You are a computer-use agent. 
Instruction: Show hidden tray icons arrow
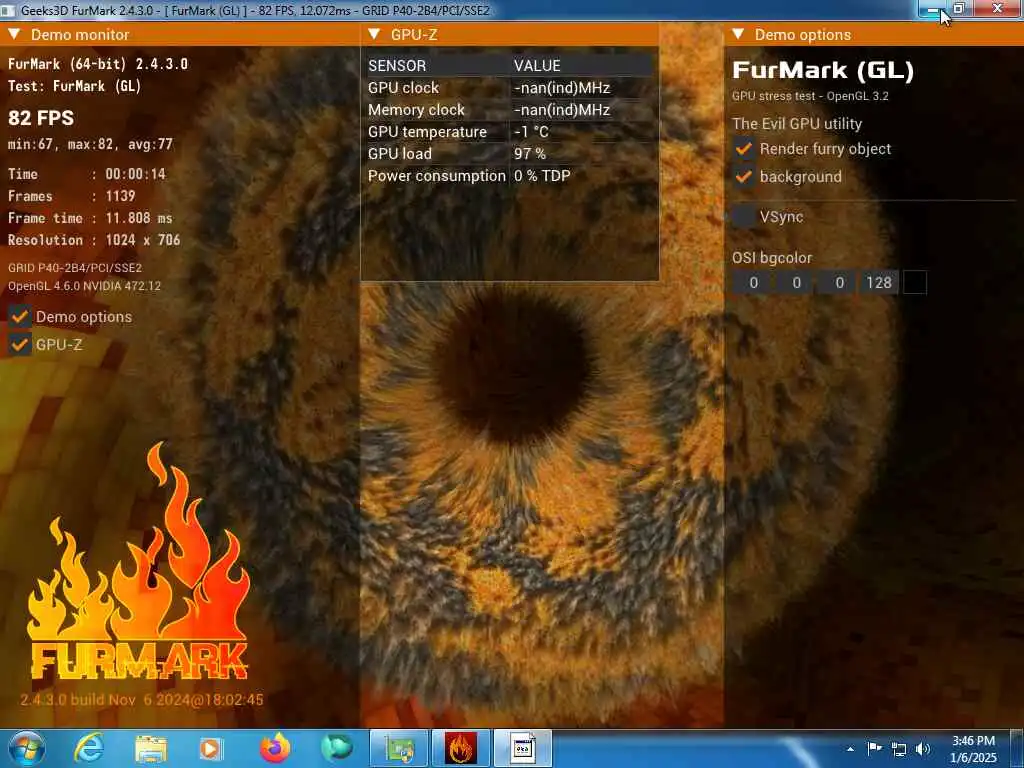pos(850,749)
